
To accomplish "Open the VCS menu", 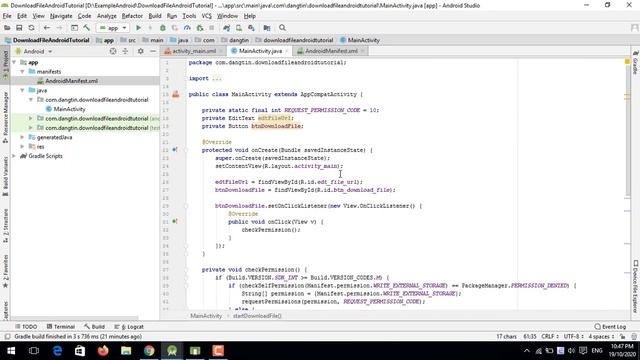I will [x=207, y=16].
